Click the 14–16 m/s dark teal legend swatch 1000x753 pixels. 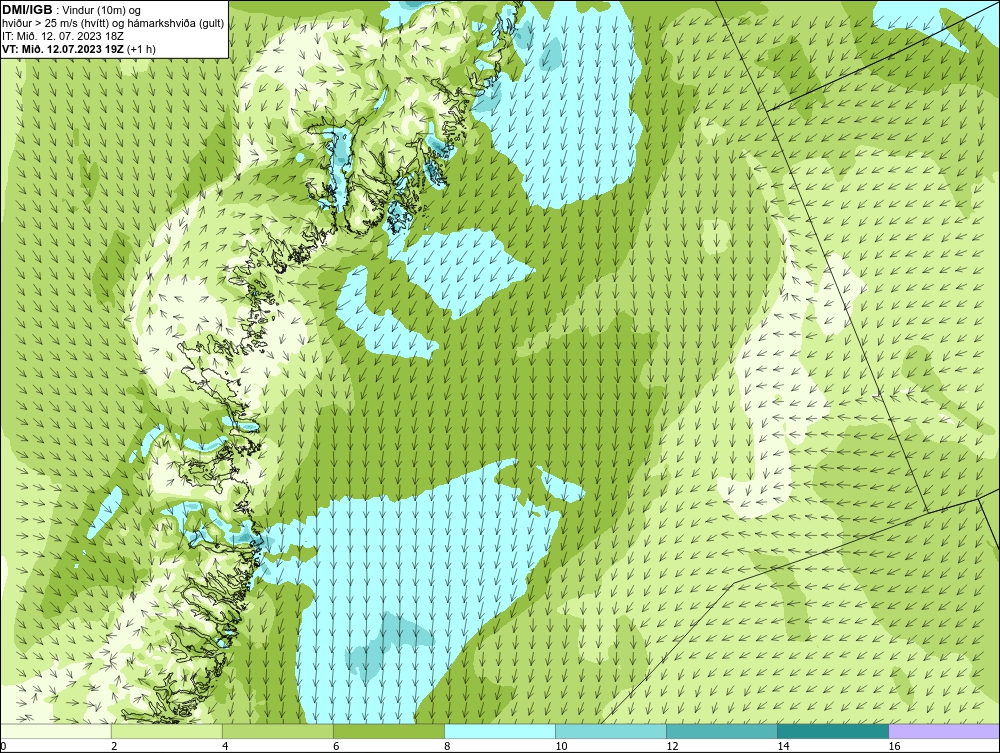pyautogui.click(x=833, y=731)
